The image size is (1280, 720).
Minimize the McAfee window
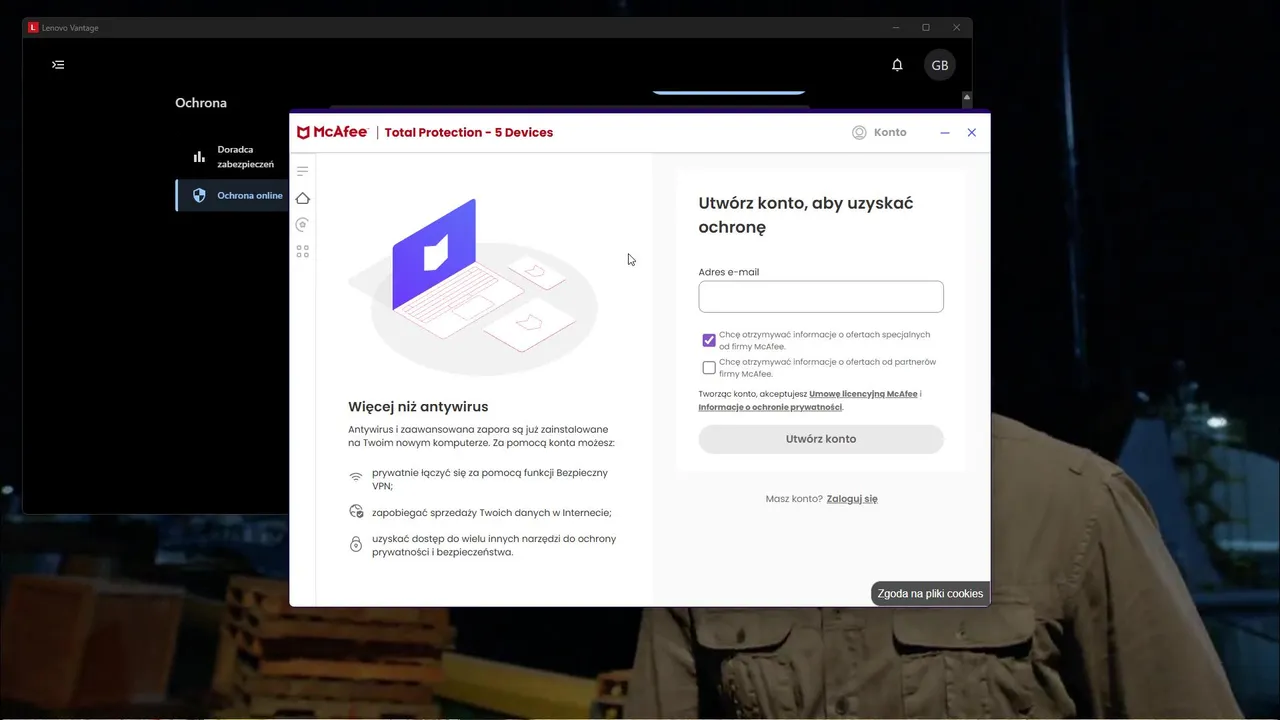[945, 133]
